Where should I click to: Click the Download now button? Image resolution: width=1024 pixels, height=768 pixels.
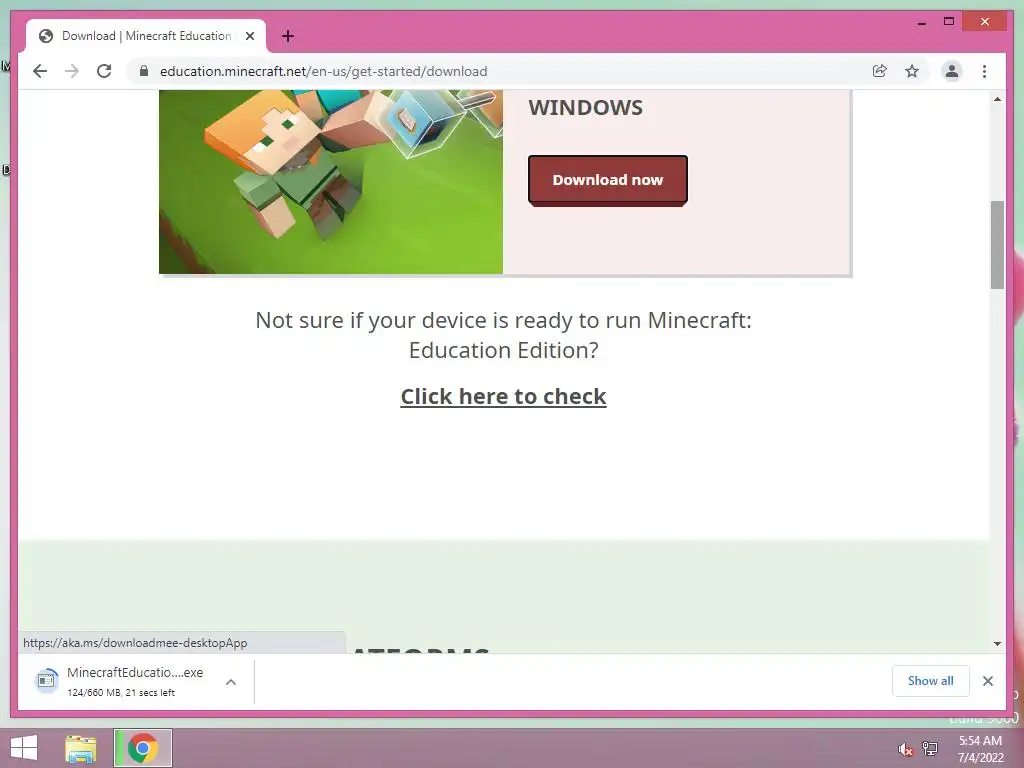607,180
